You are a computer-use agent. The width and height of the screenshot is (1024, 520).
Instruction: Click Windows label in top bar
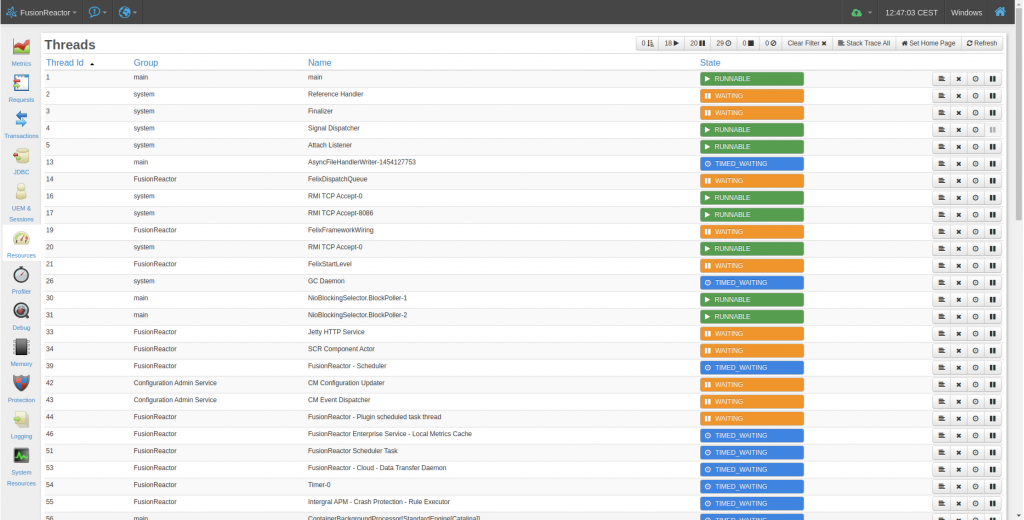pyautogui.click(x=966, y=12)
